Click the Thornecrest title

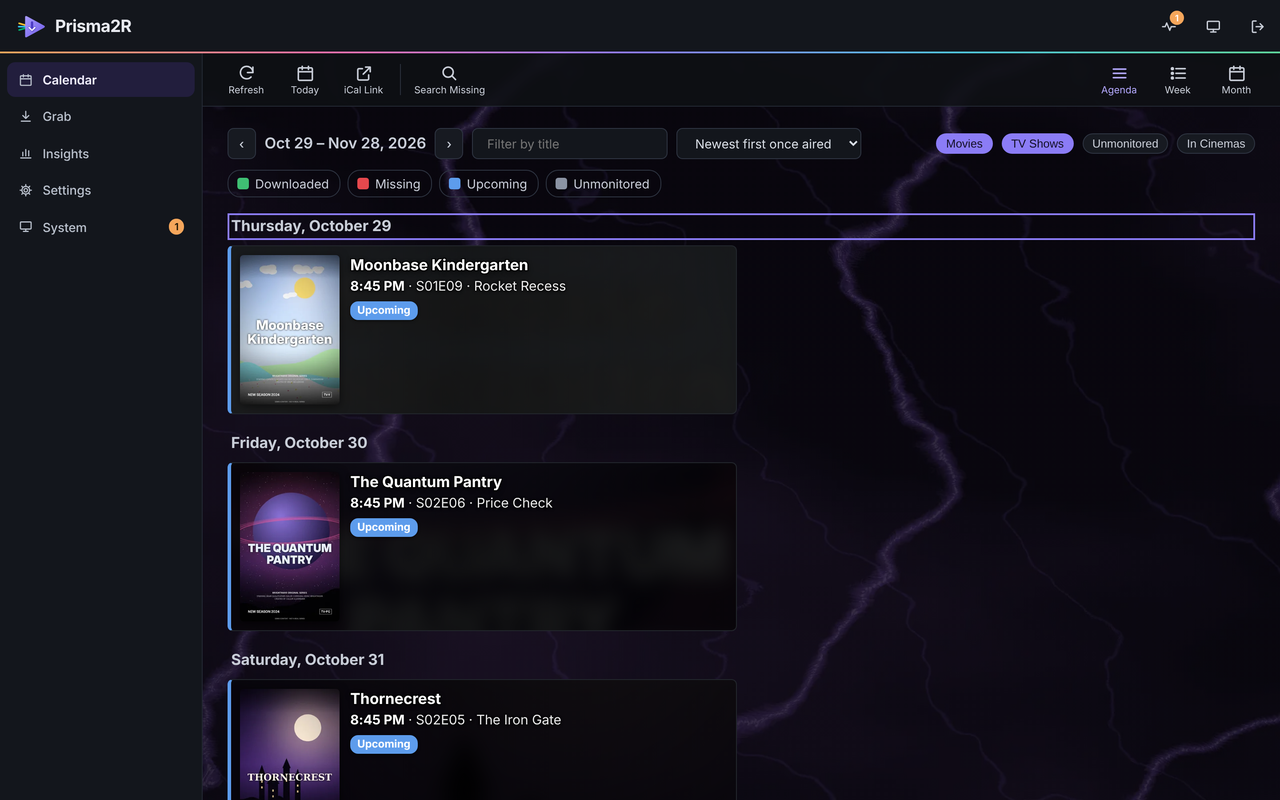point(395,699)
